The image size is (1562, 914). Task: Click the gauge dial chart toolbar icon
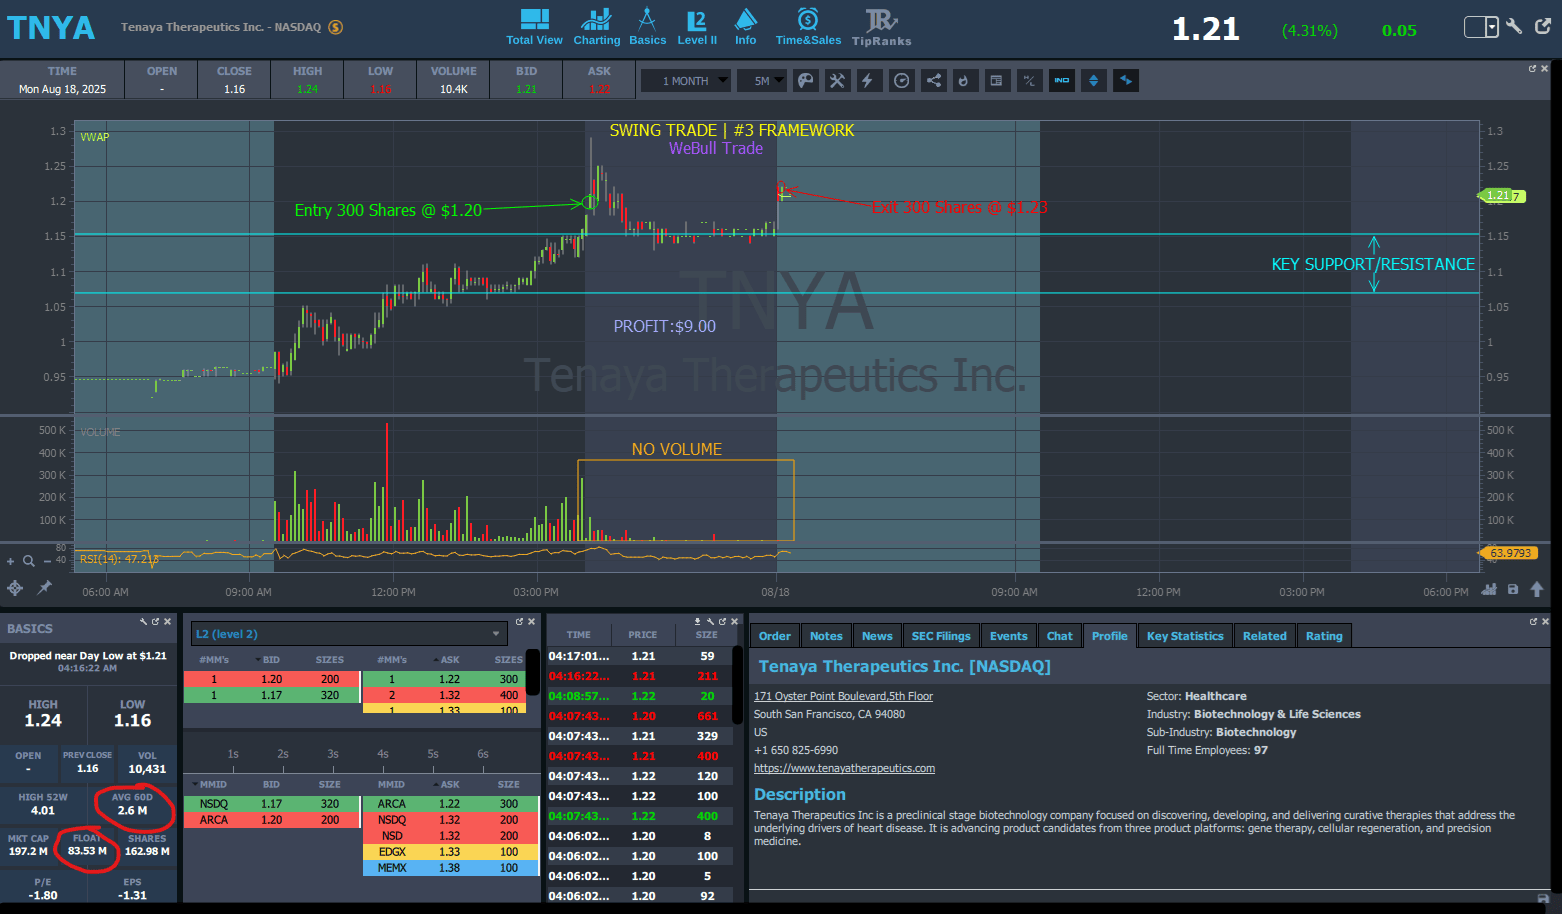902,81
